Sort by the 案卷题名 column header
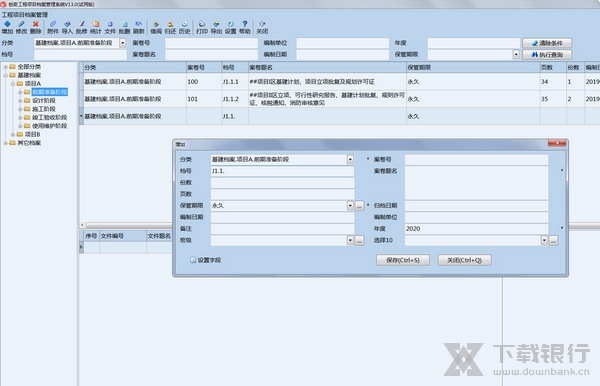 click(327, 68)
